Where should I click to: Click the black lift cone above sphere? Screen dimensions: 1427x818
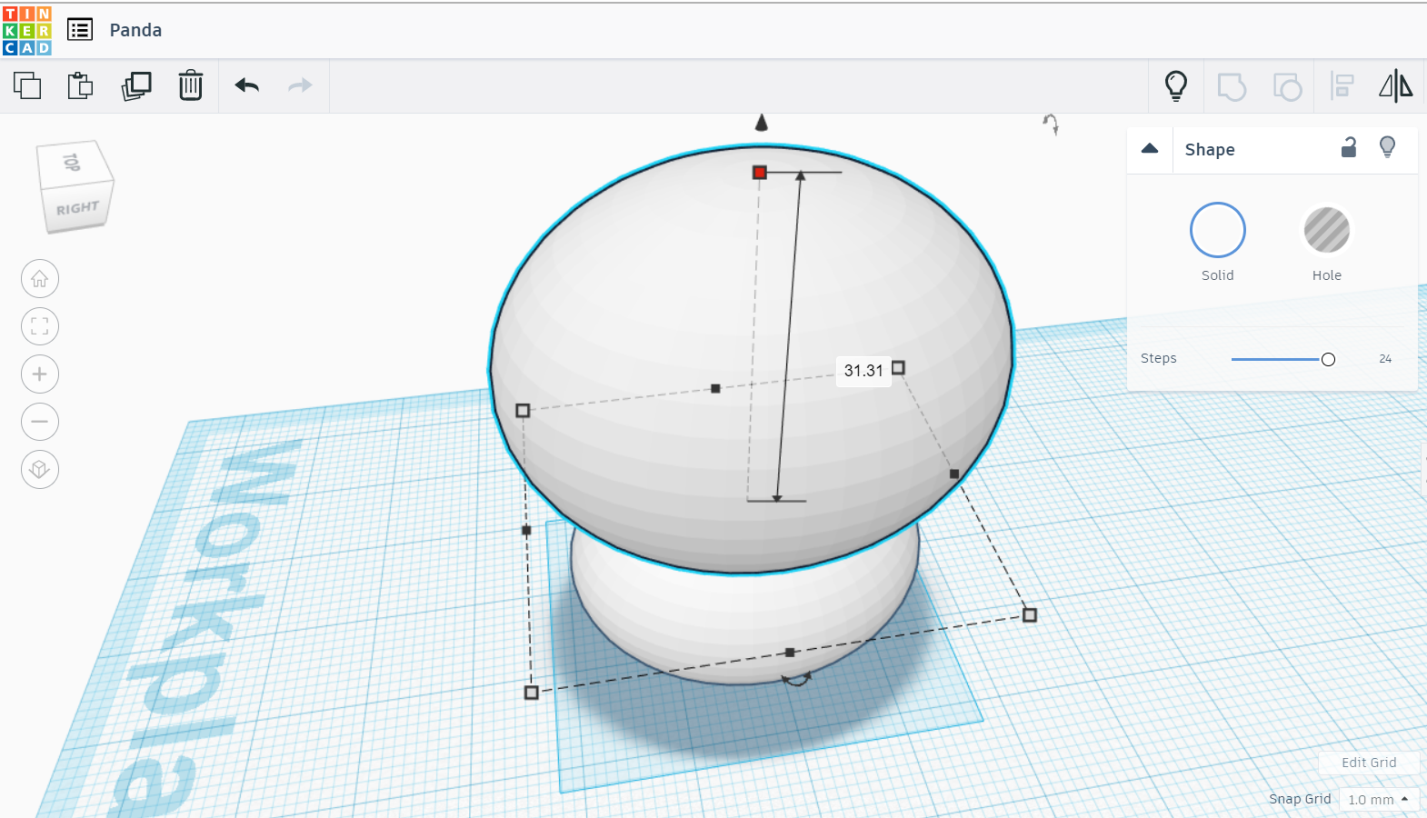tap(761, 122)
